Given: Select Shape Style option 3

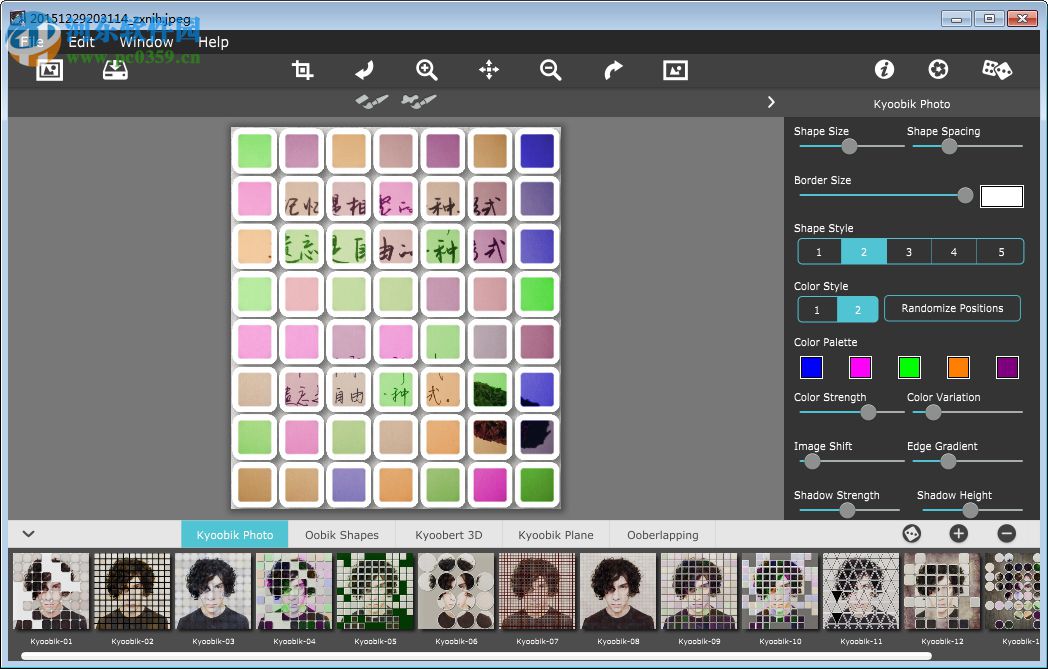Looking at the screenshot, I should pos(909,251).
